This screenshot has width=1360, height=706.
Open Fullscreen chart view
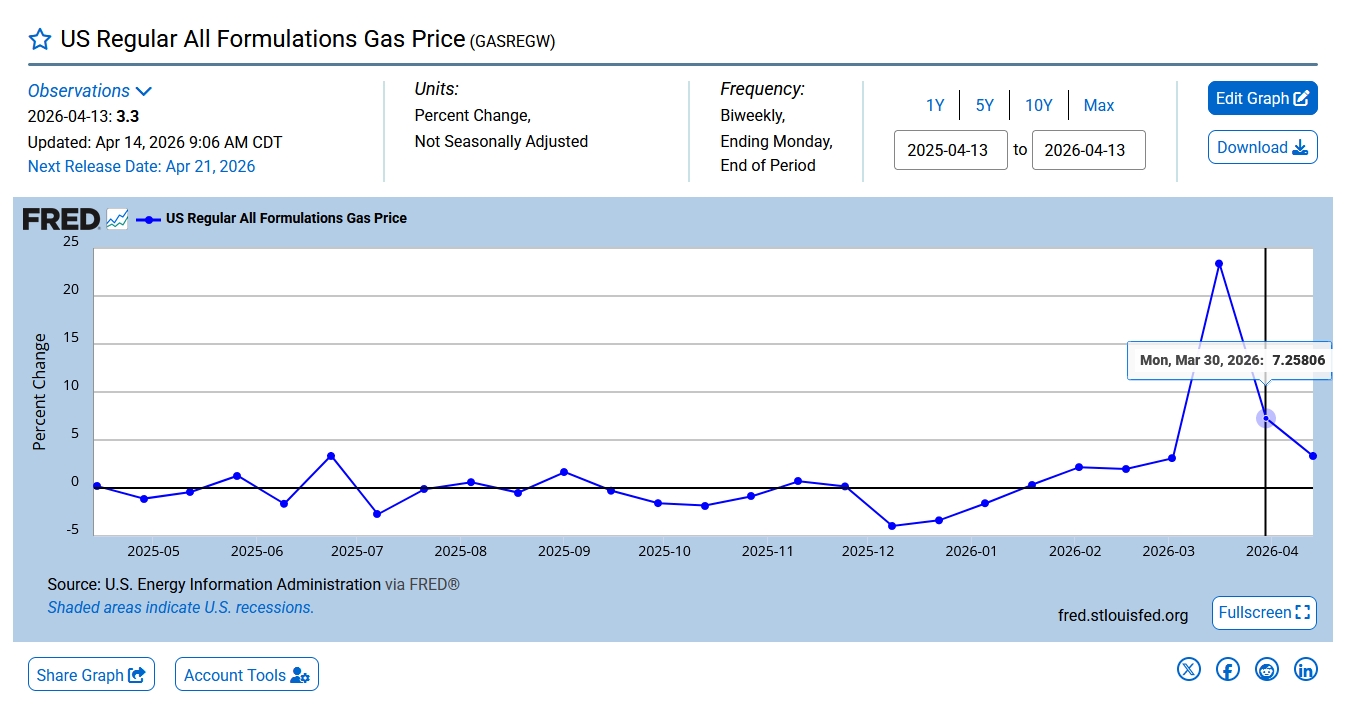(x=1263, y=612)
